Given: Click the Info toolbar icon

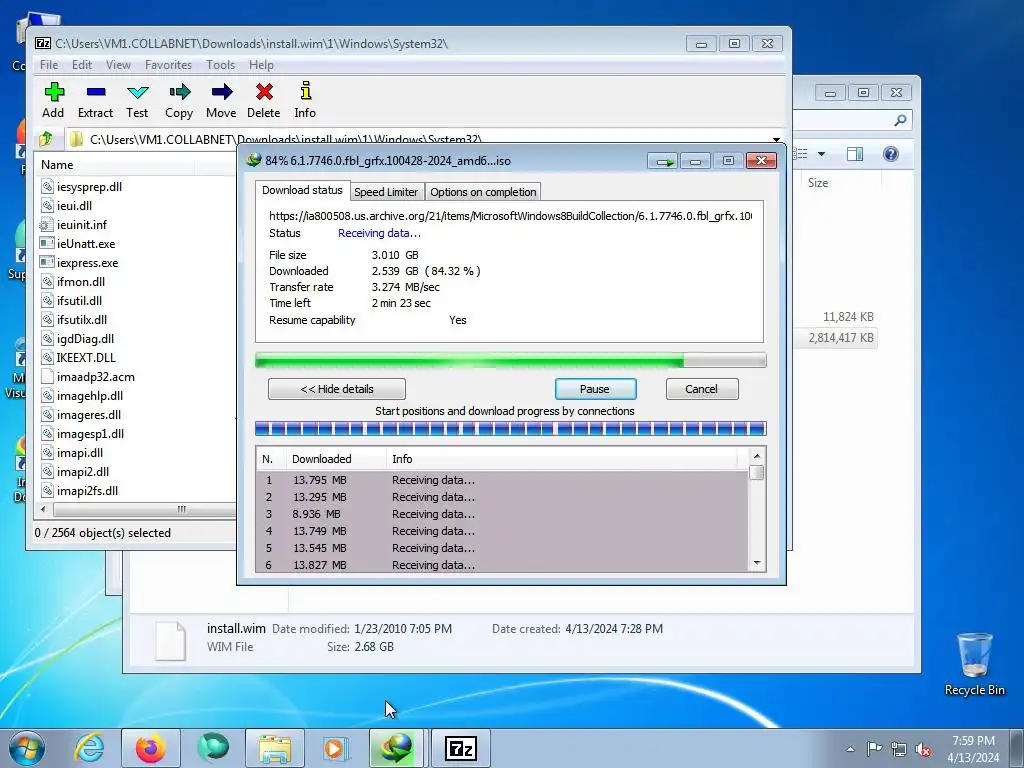Looking at the screenshot, I should 305,101.
